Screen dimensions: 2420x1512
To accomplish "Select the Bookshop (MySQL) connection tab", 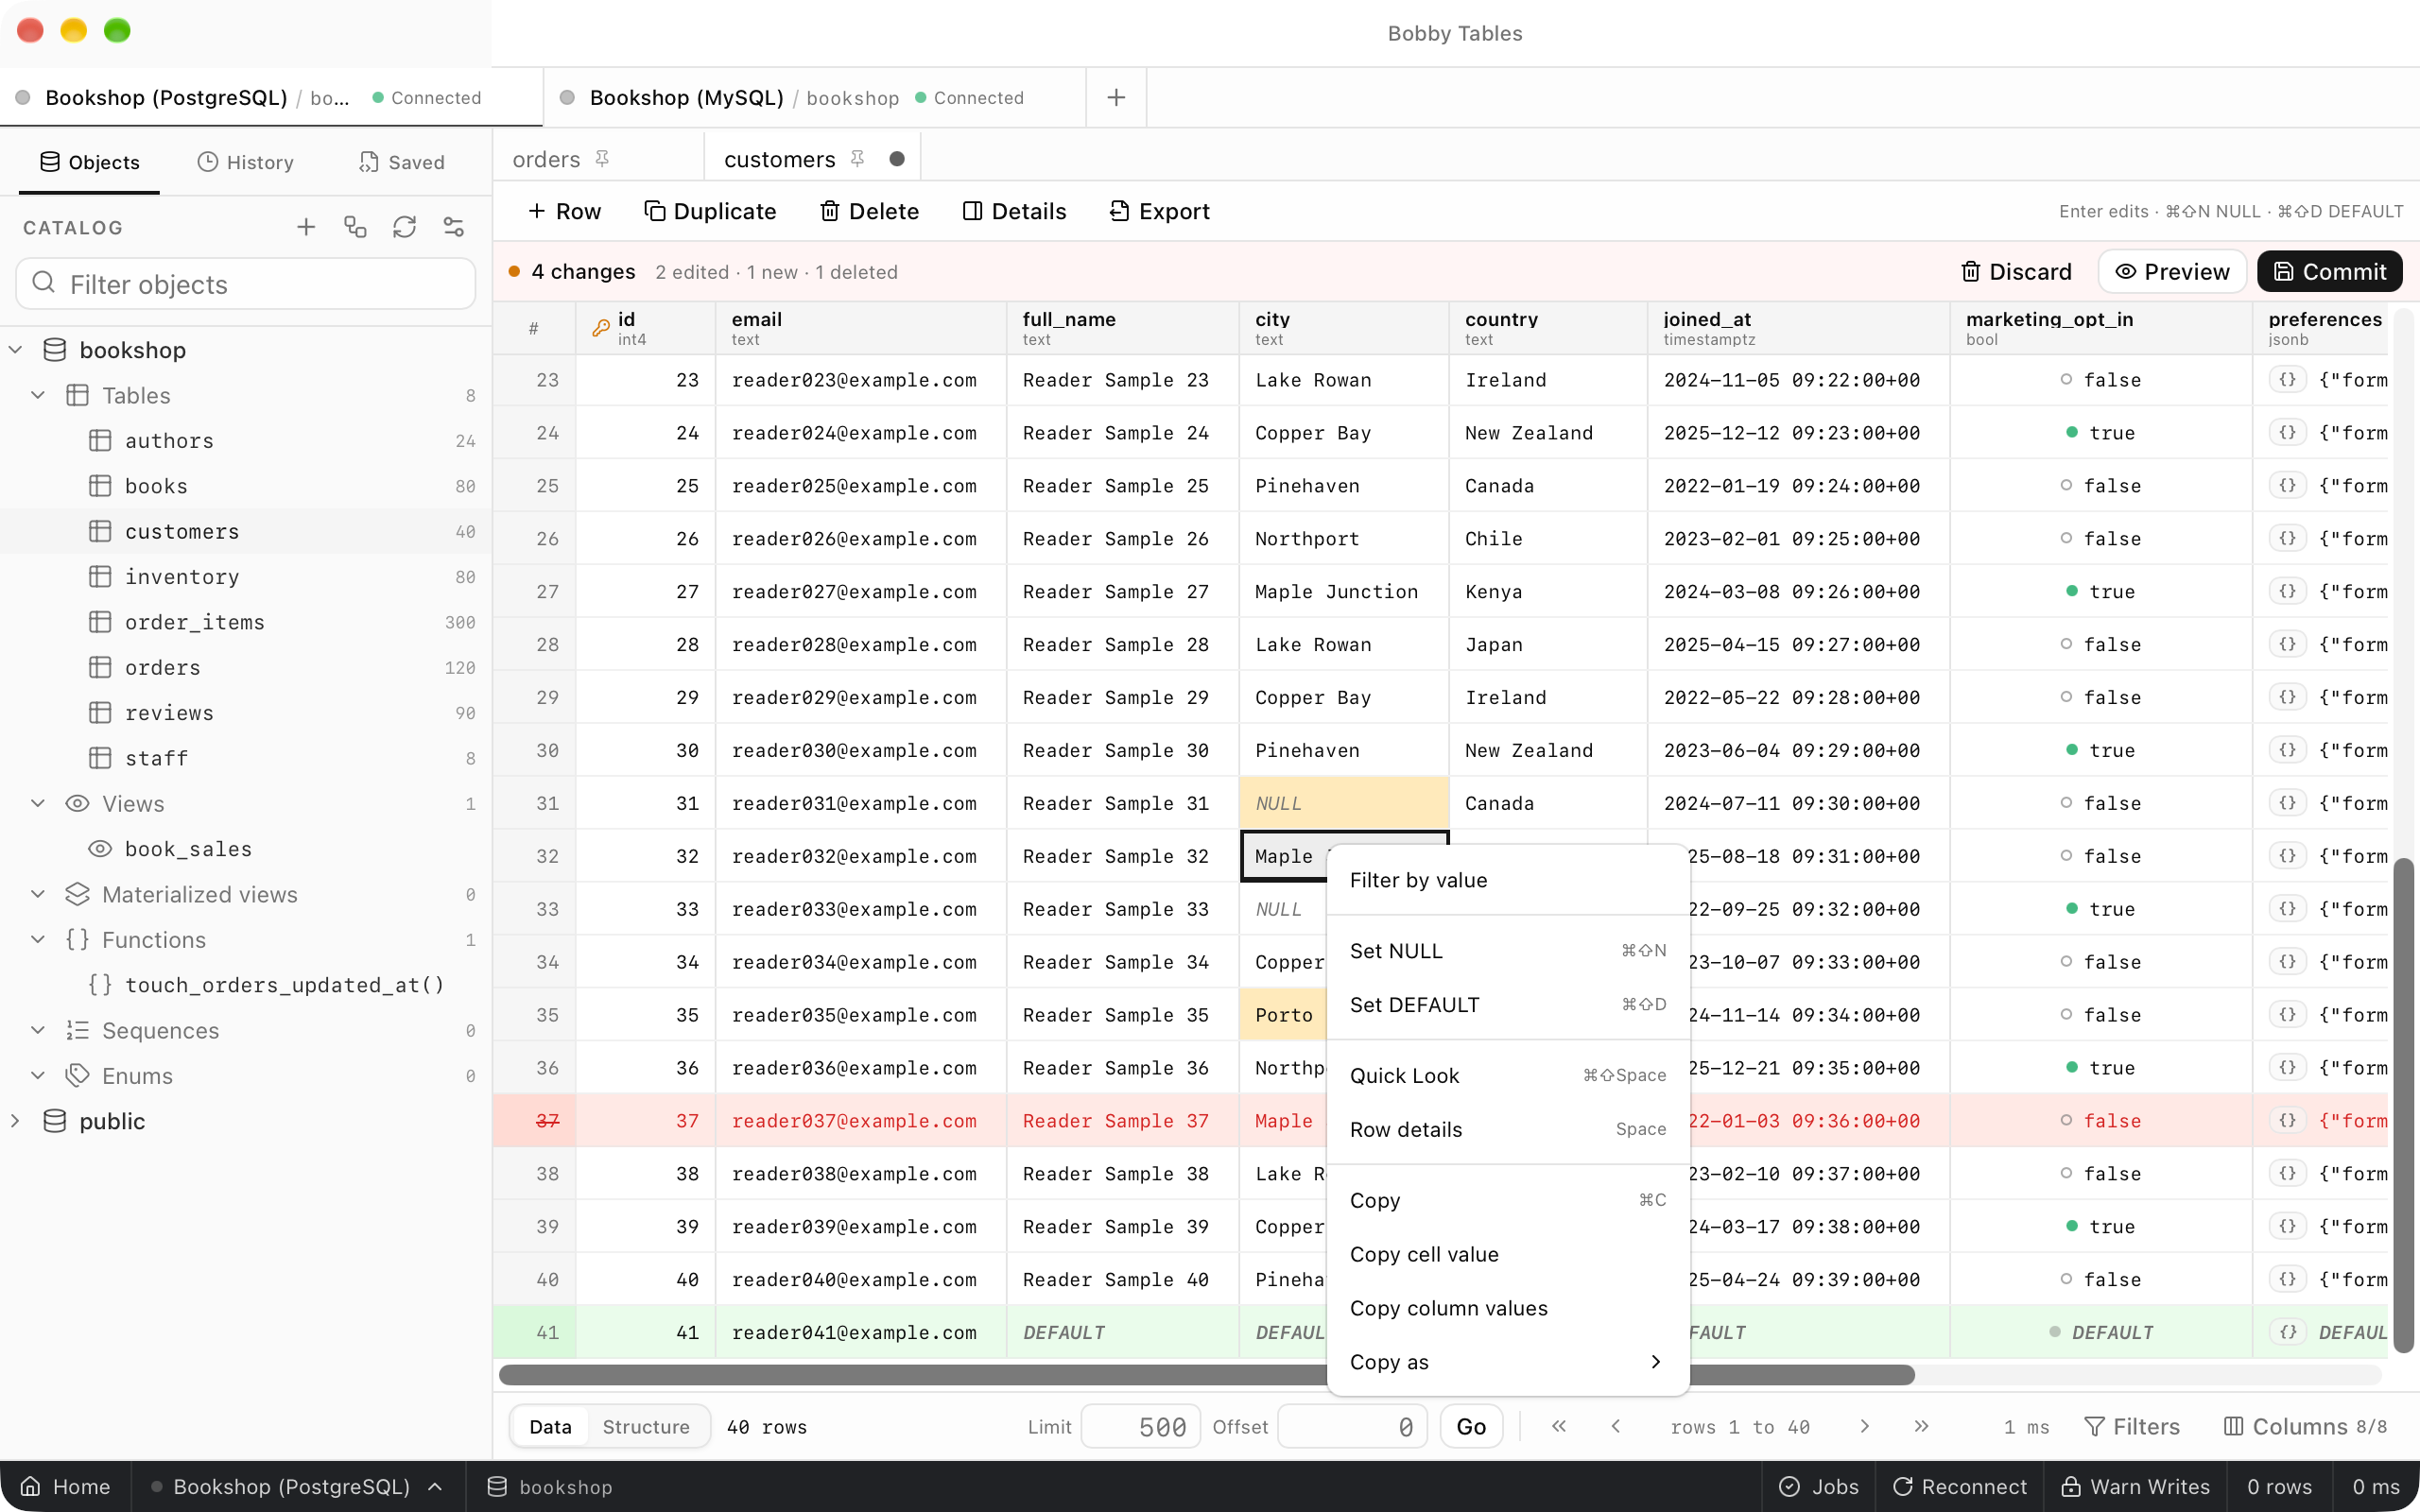I will point(814,97).
